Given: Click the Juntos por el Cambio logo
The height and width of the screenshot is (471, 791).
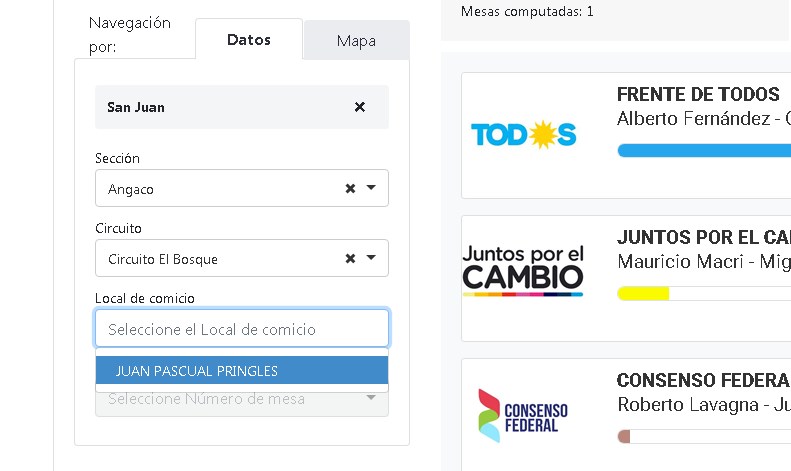Looking at the screenshot, I should pyautogui.click(x=523, y=270).
